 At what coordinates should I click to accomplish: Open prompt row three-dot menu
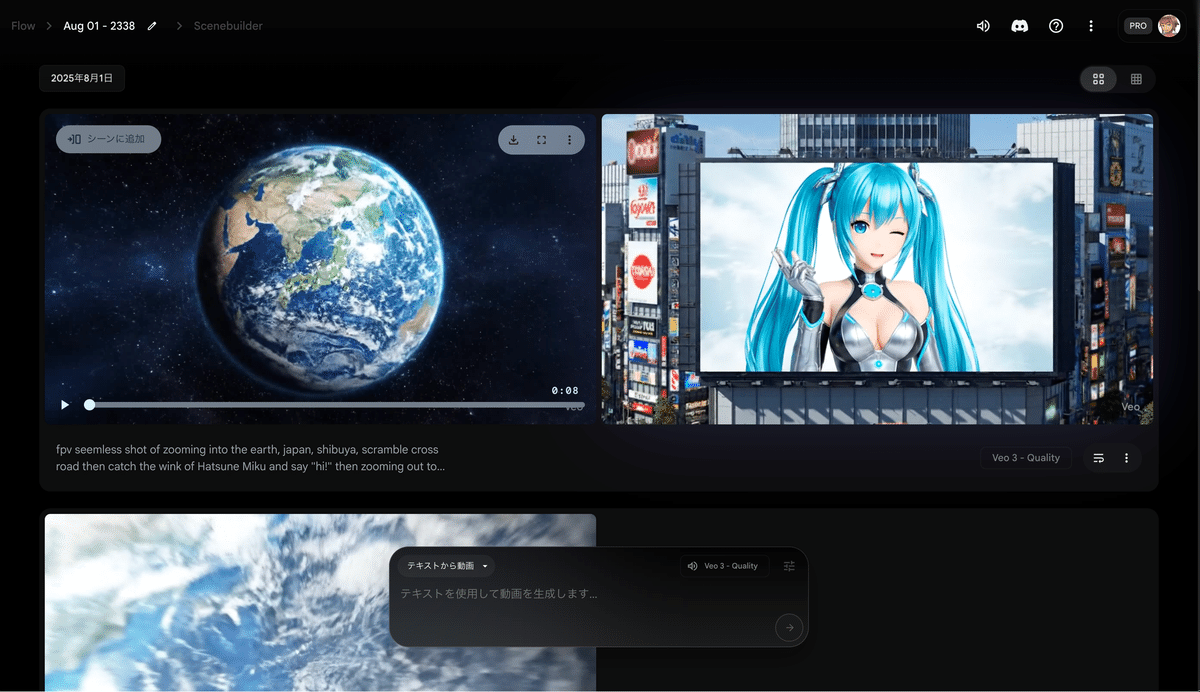[1126, 458]
